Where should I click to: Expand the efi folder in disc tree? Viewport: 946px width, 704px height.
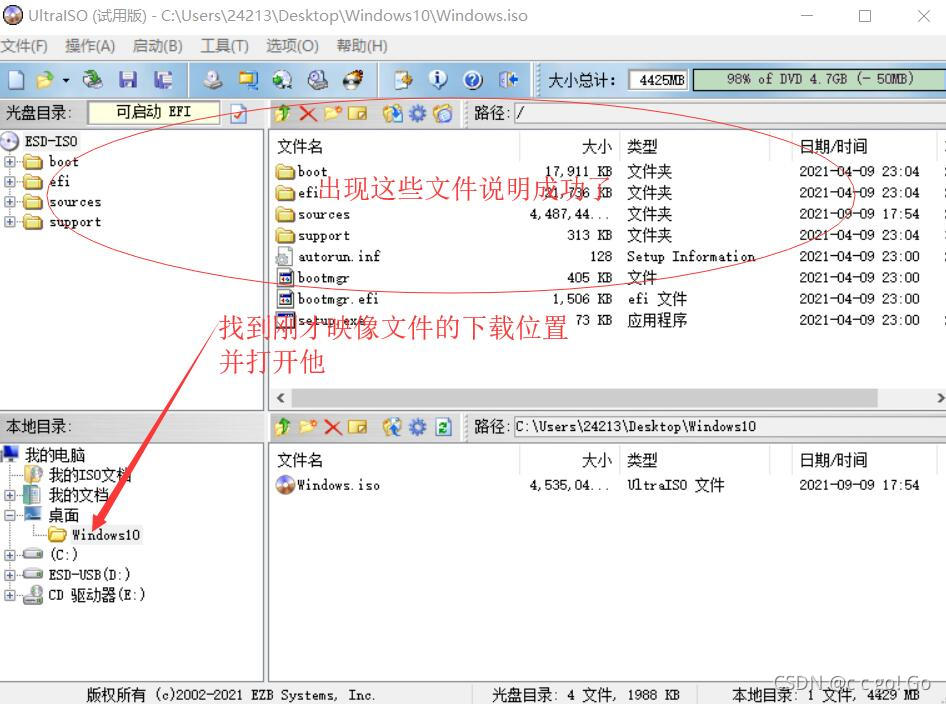click(10, 182)
